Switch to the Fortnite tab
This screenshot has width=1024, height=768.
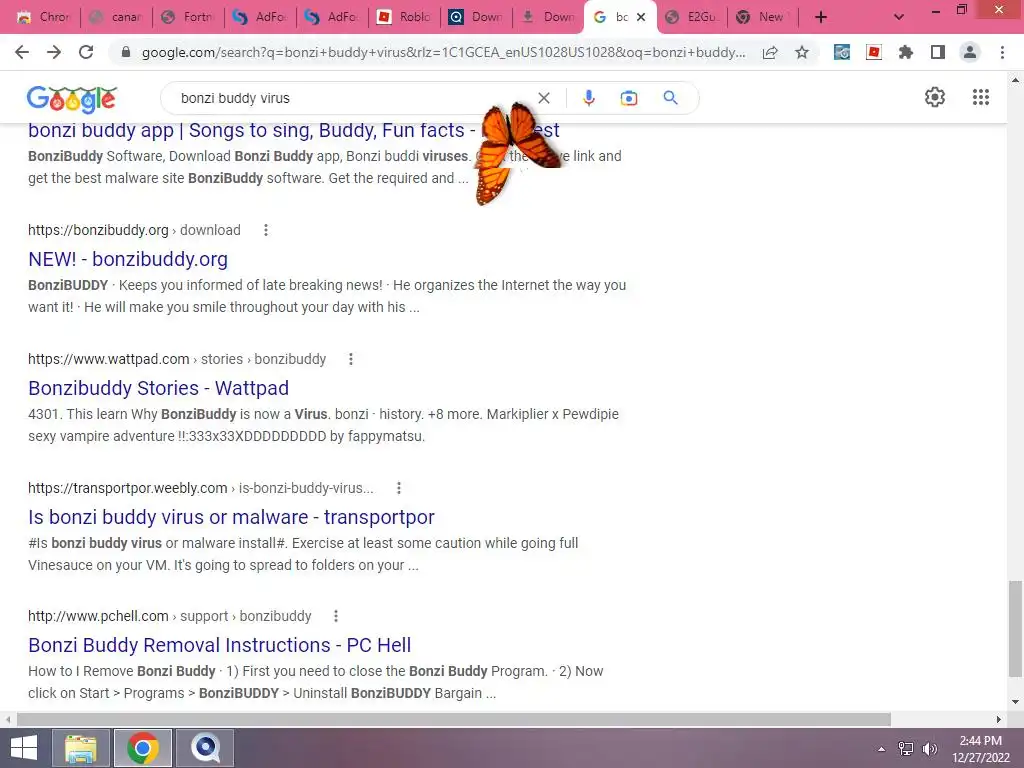tap(188, 17)
